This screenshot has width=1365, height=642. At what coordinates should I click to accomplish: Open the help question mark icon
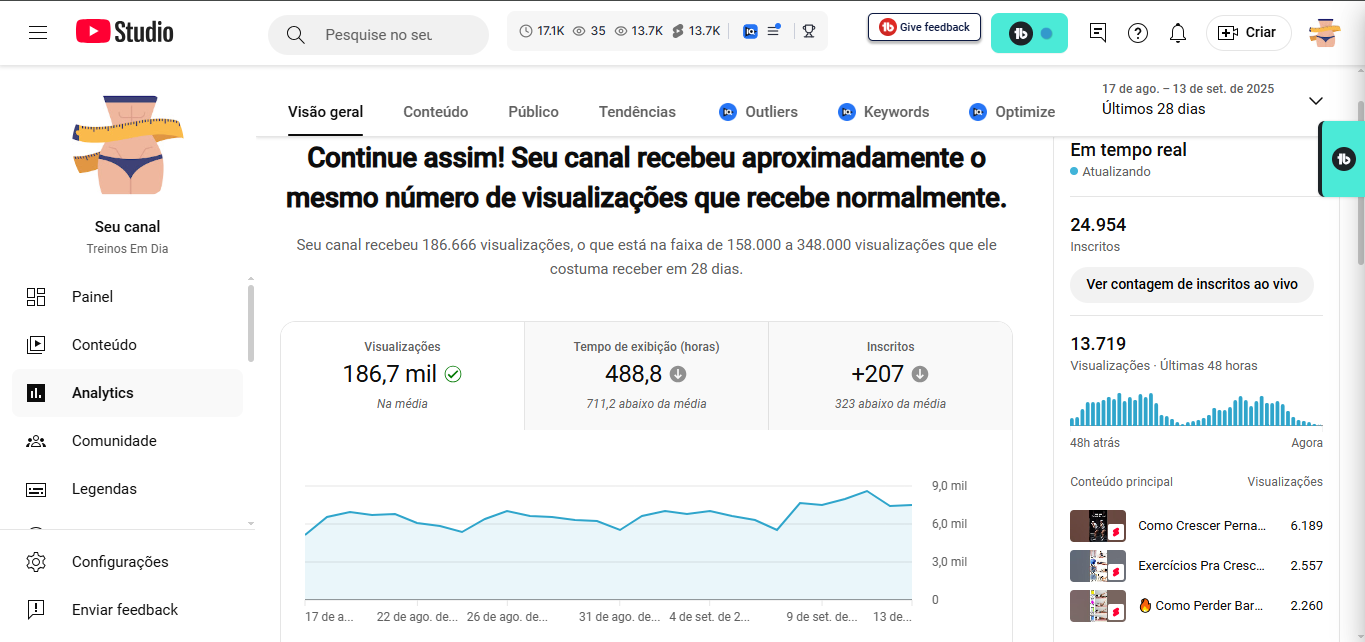(1138, 33)
